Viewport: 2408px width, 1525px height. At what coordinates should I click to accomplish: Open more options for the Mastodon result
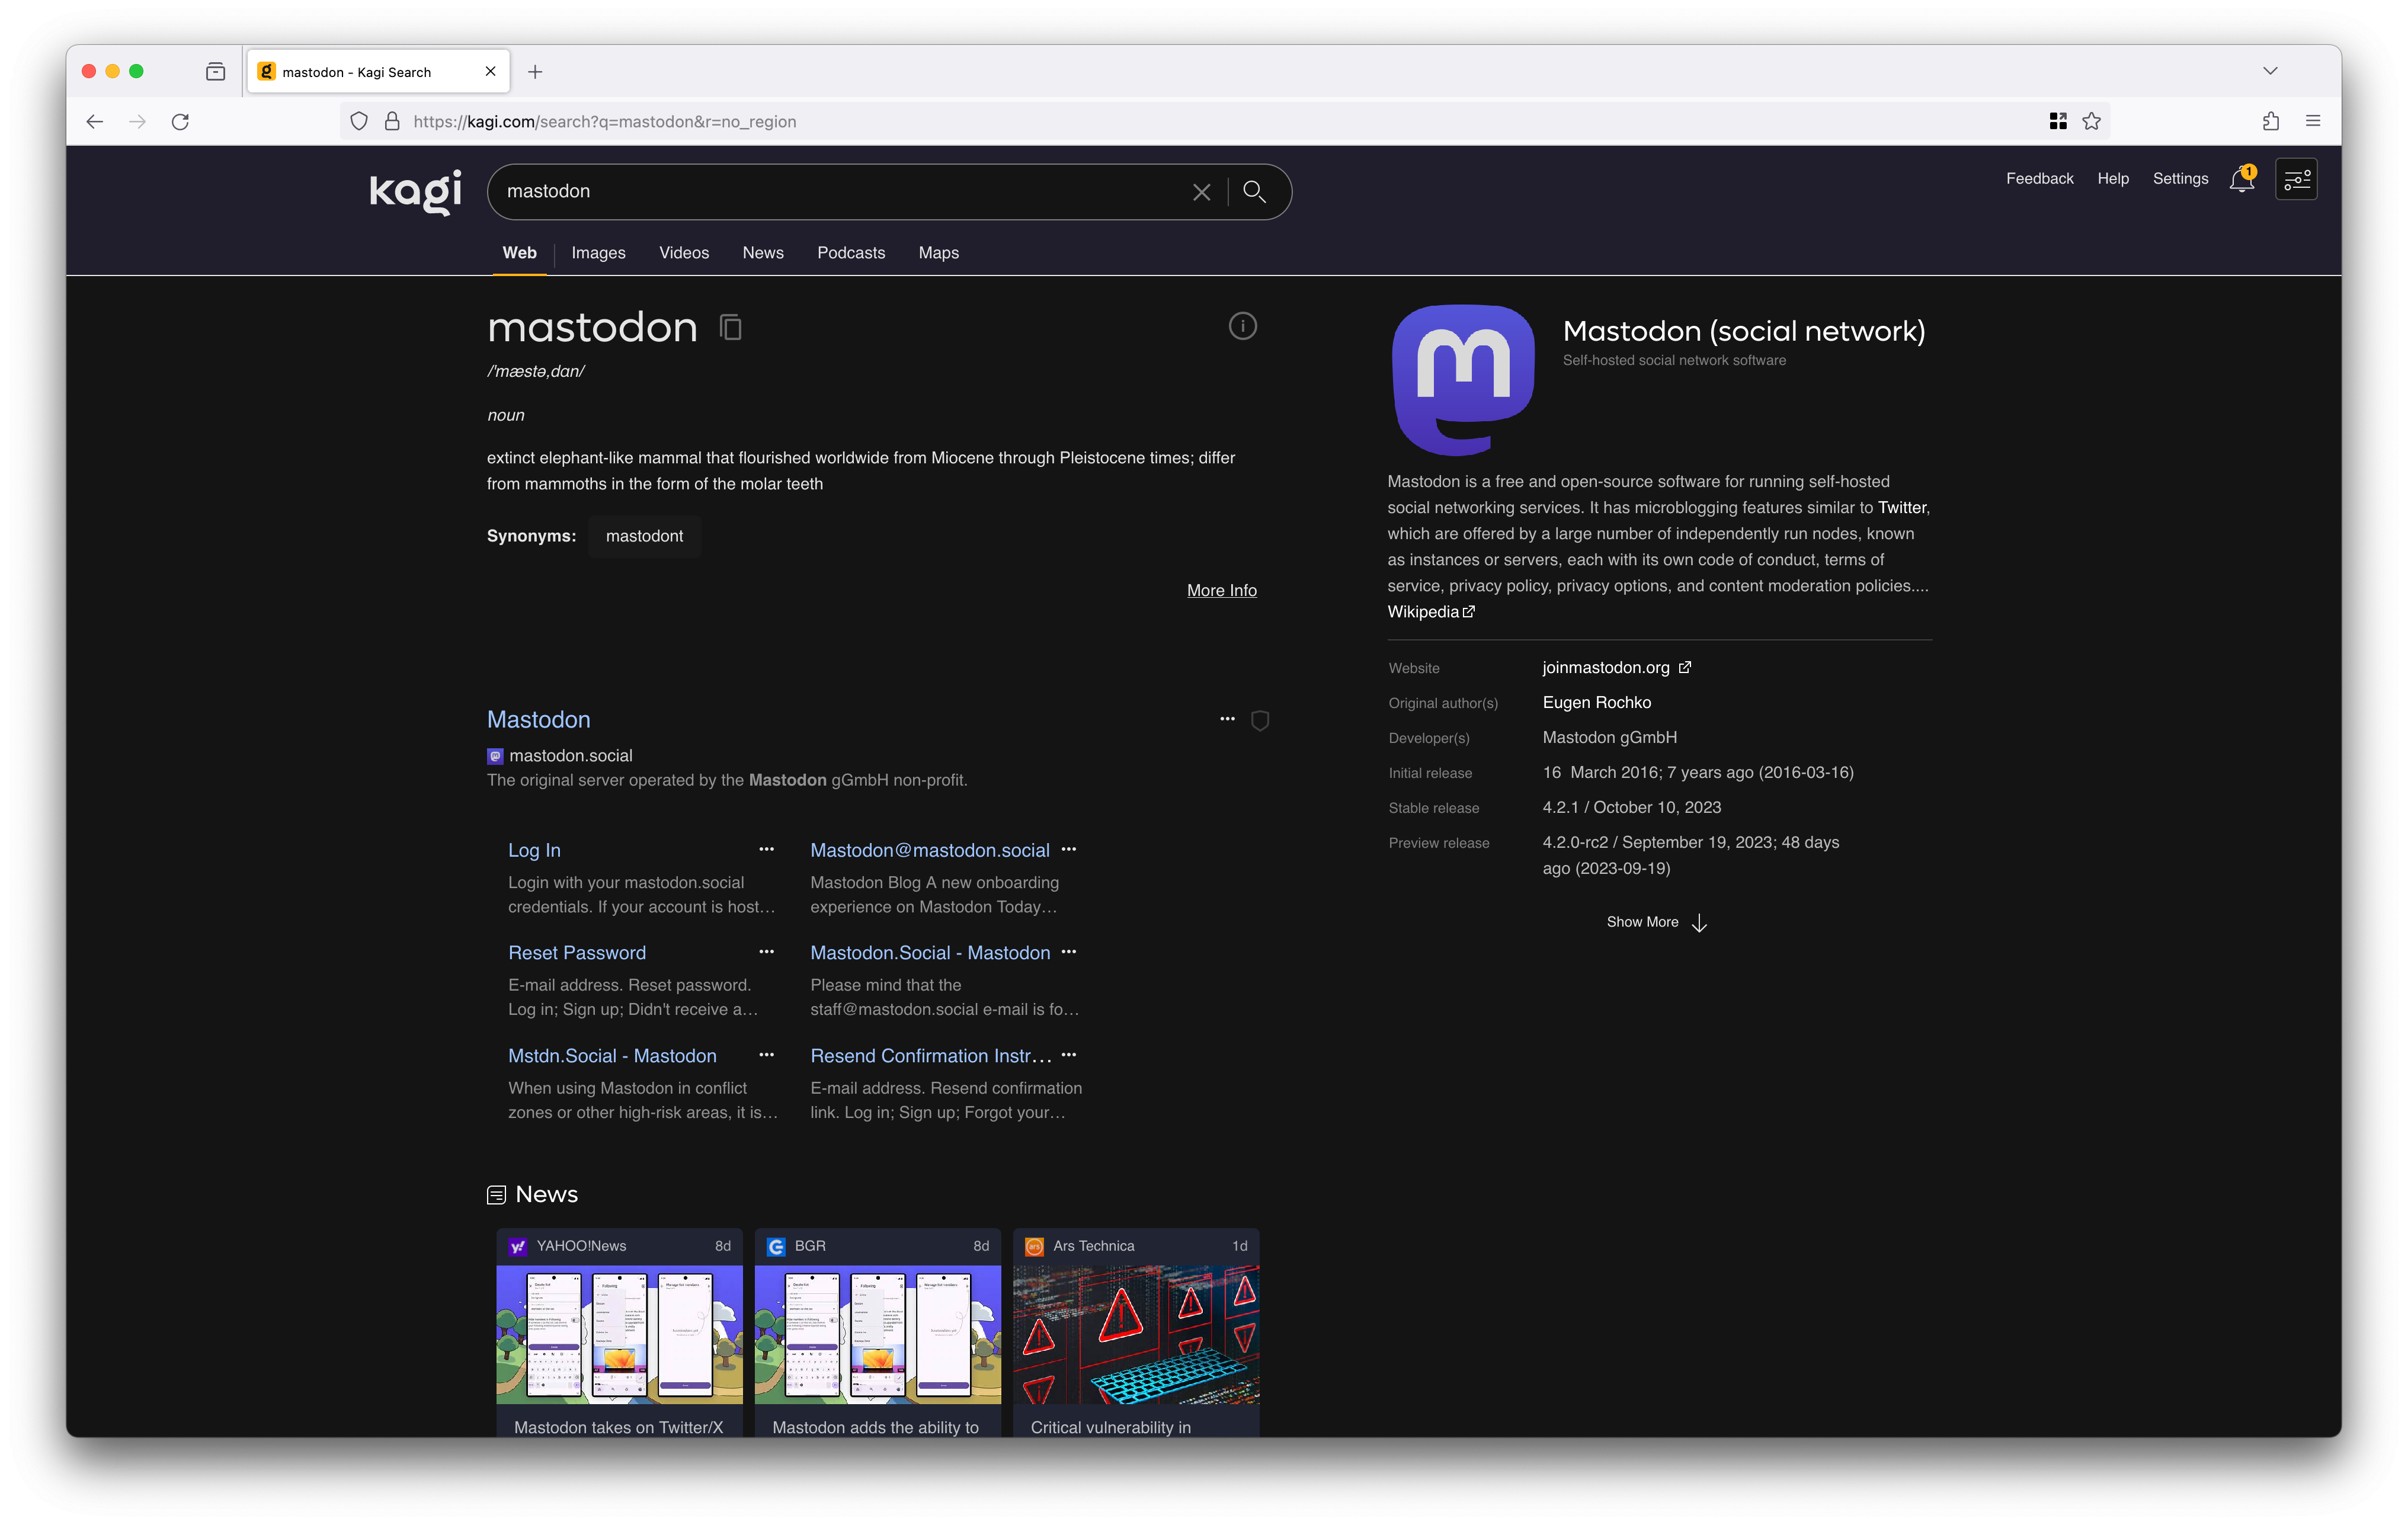point(1227,719)
